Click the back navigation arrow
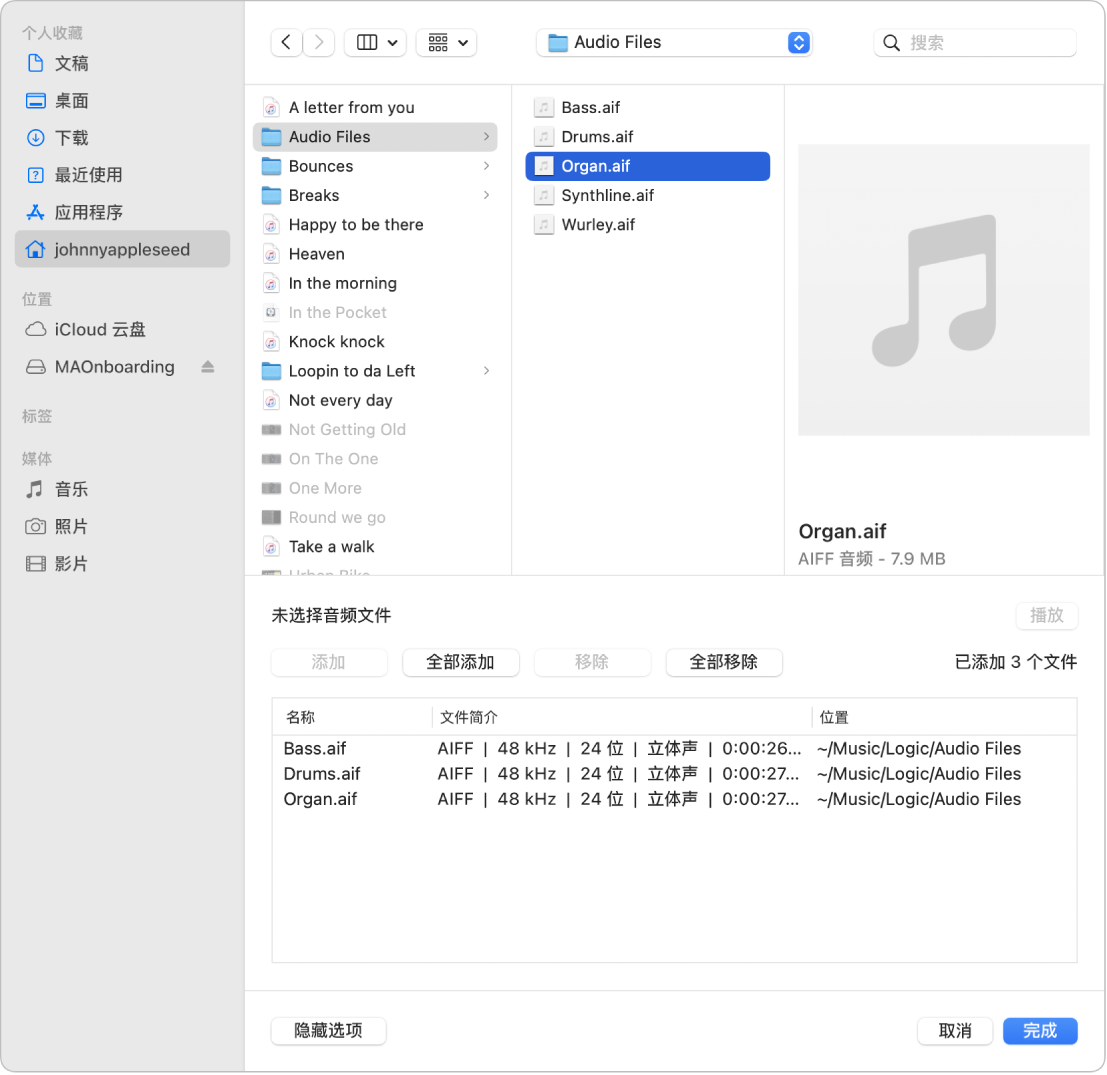Screen dimensions: 1107x1075 point(286,42)
